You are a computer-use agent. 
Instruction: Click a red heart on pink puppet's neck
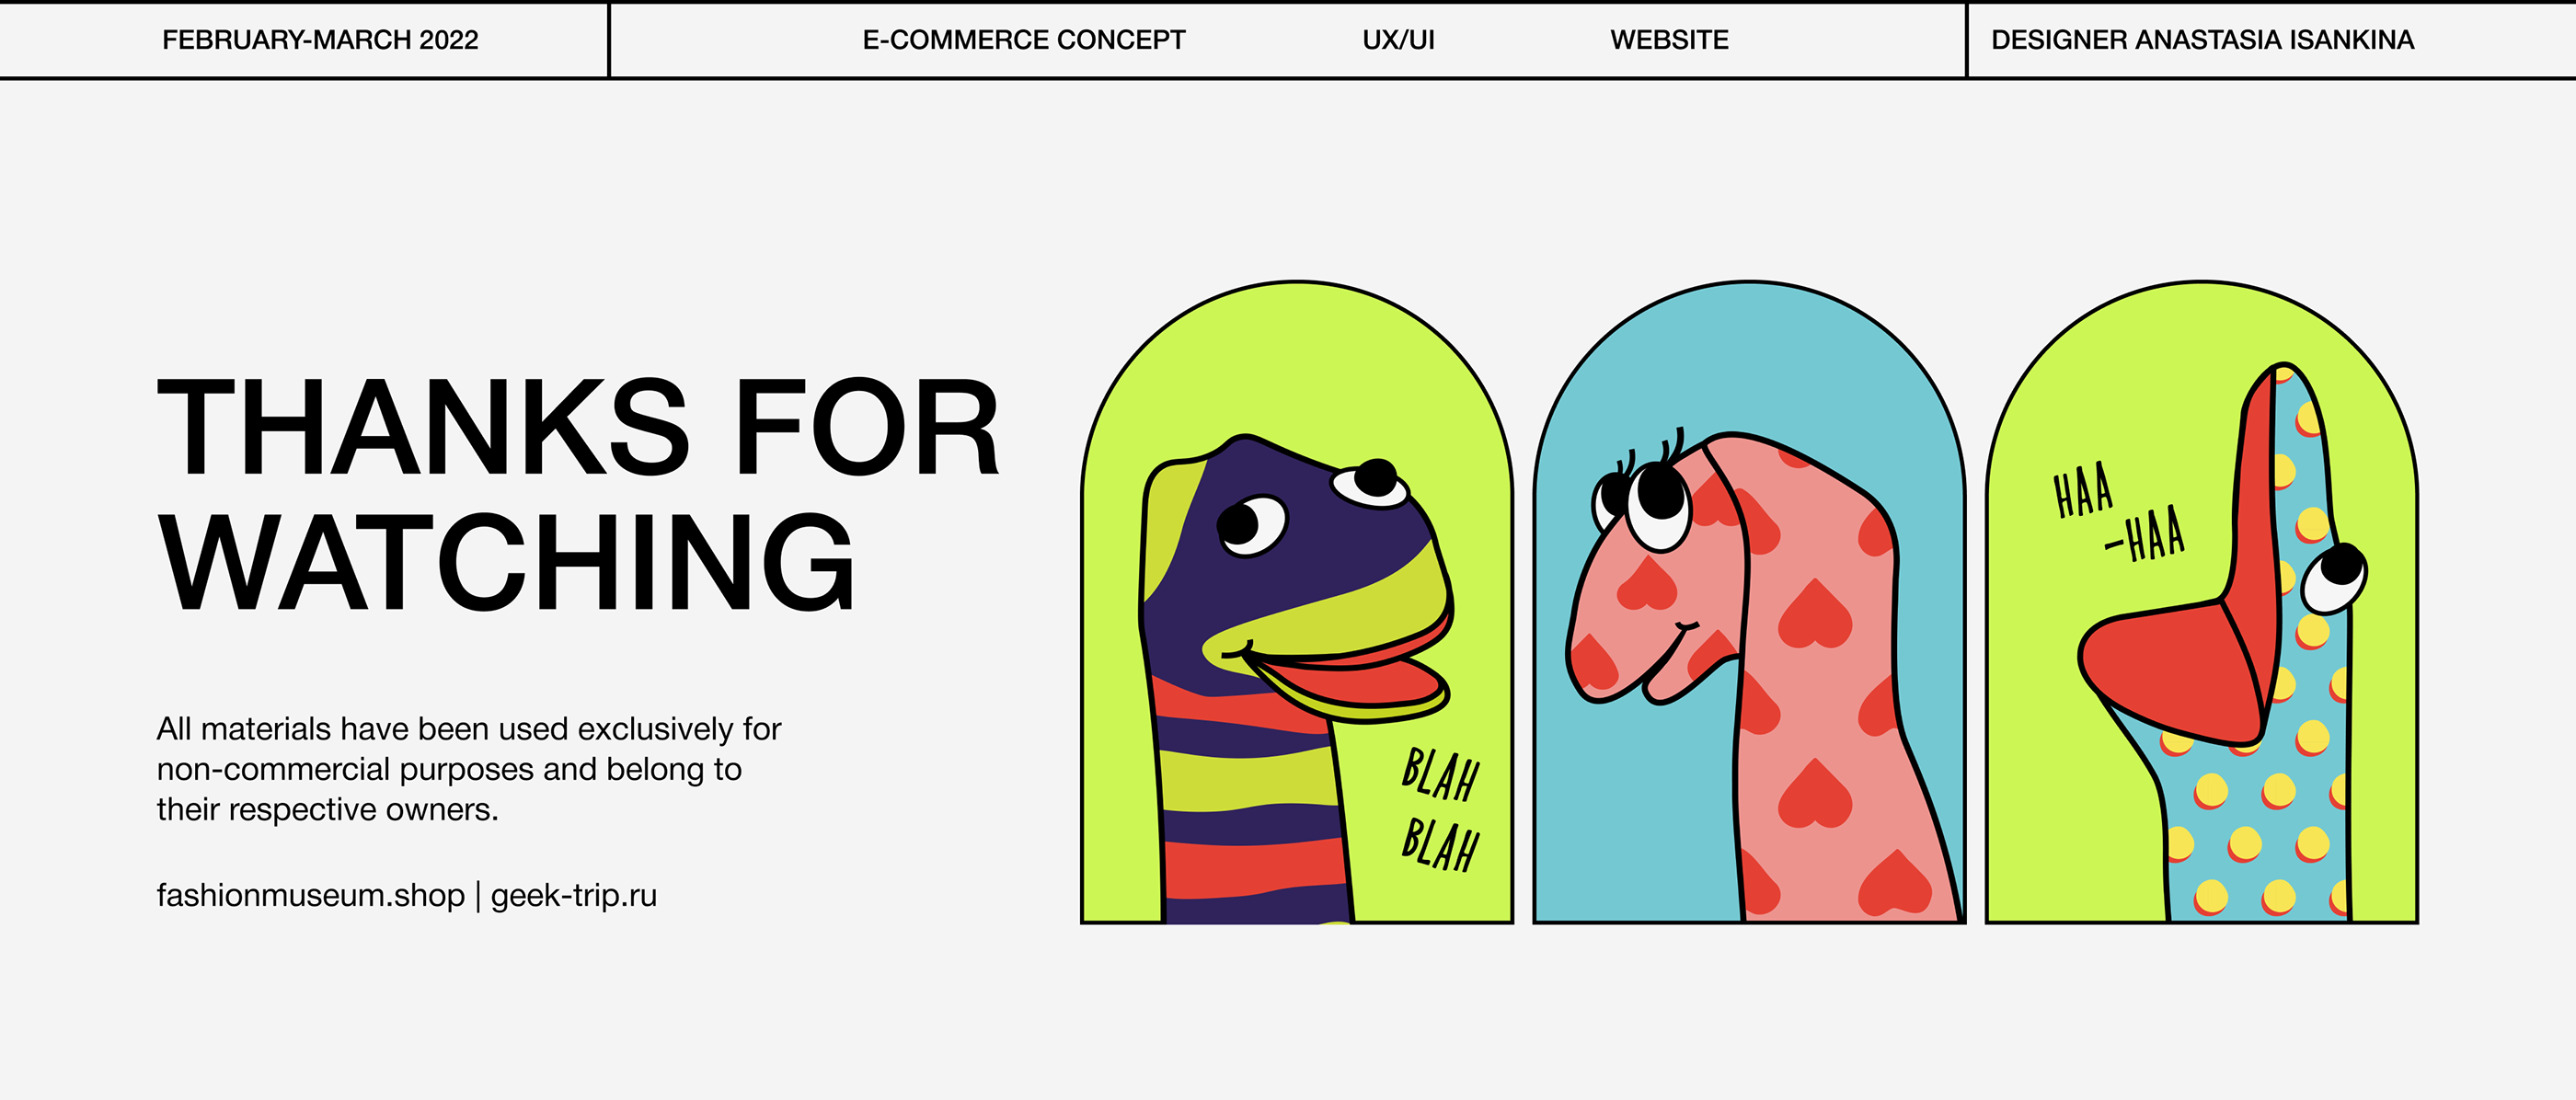[x=1815, y=614]
